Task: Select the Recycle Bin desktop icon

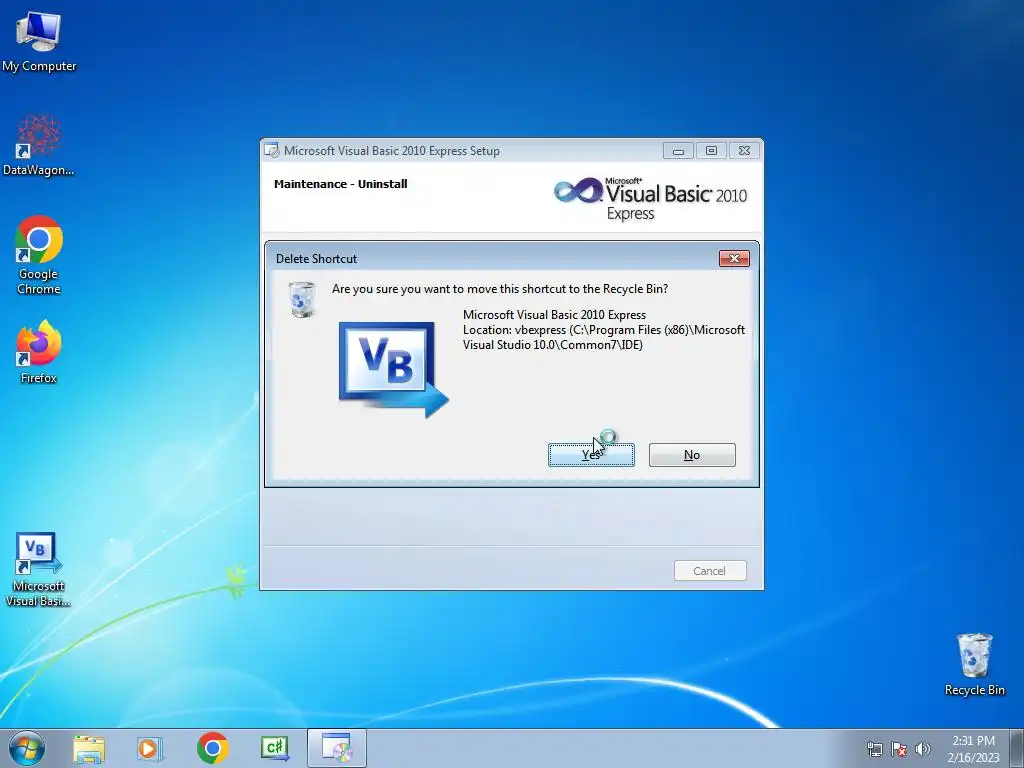Action: [x=974, y=664]
